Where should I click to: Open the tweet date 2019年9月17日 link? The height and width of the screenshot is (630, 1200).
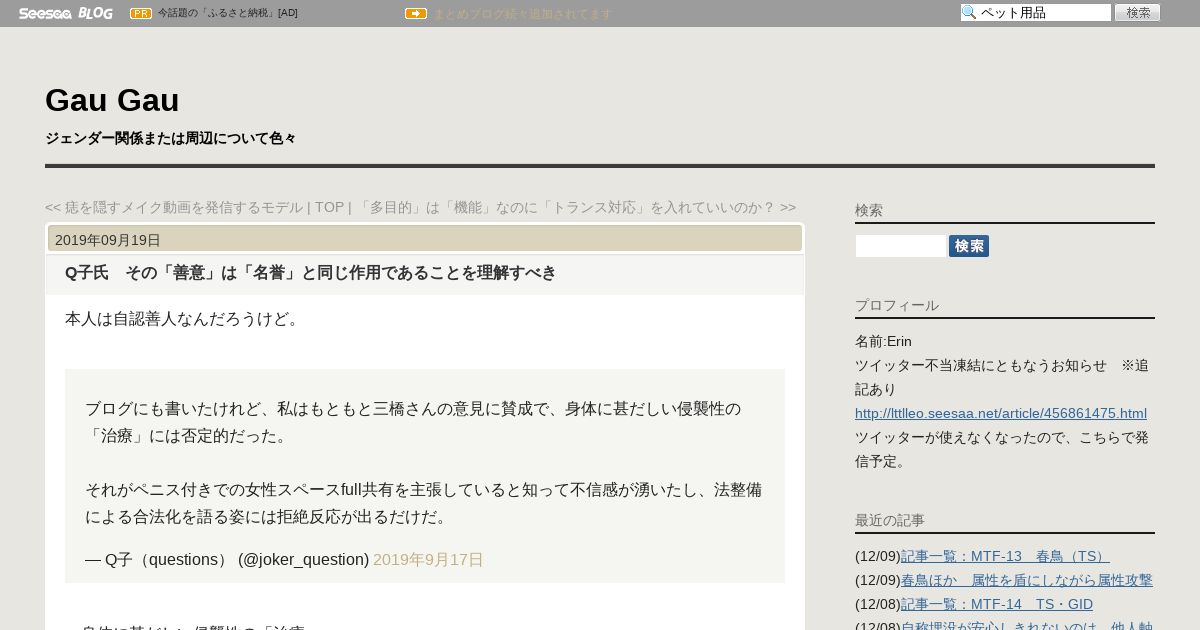pyautogui.click(x=428, y=560)
